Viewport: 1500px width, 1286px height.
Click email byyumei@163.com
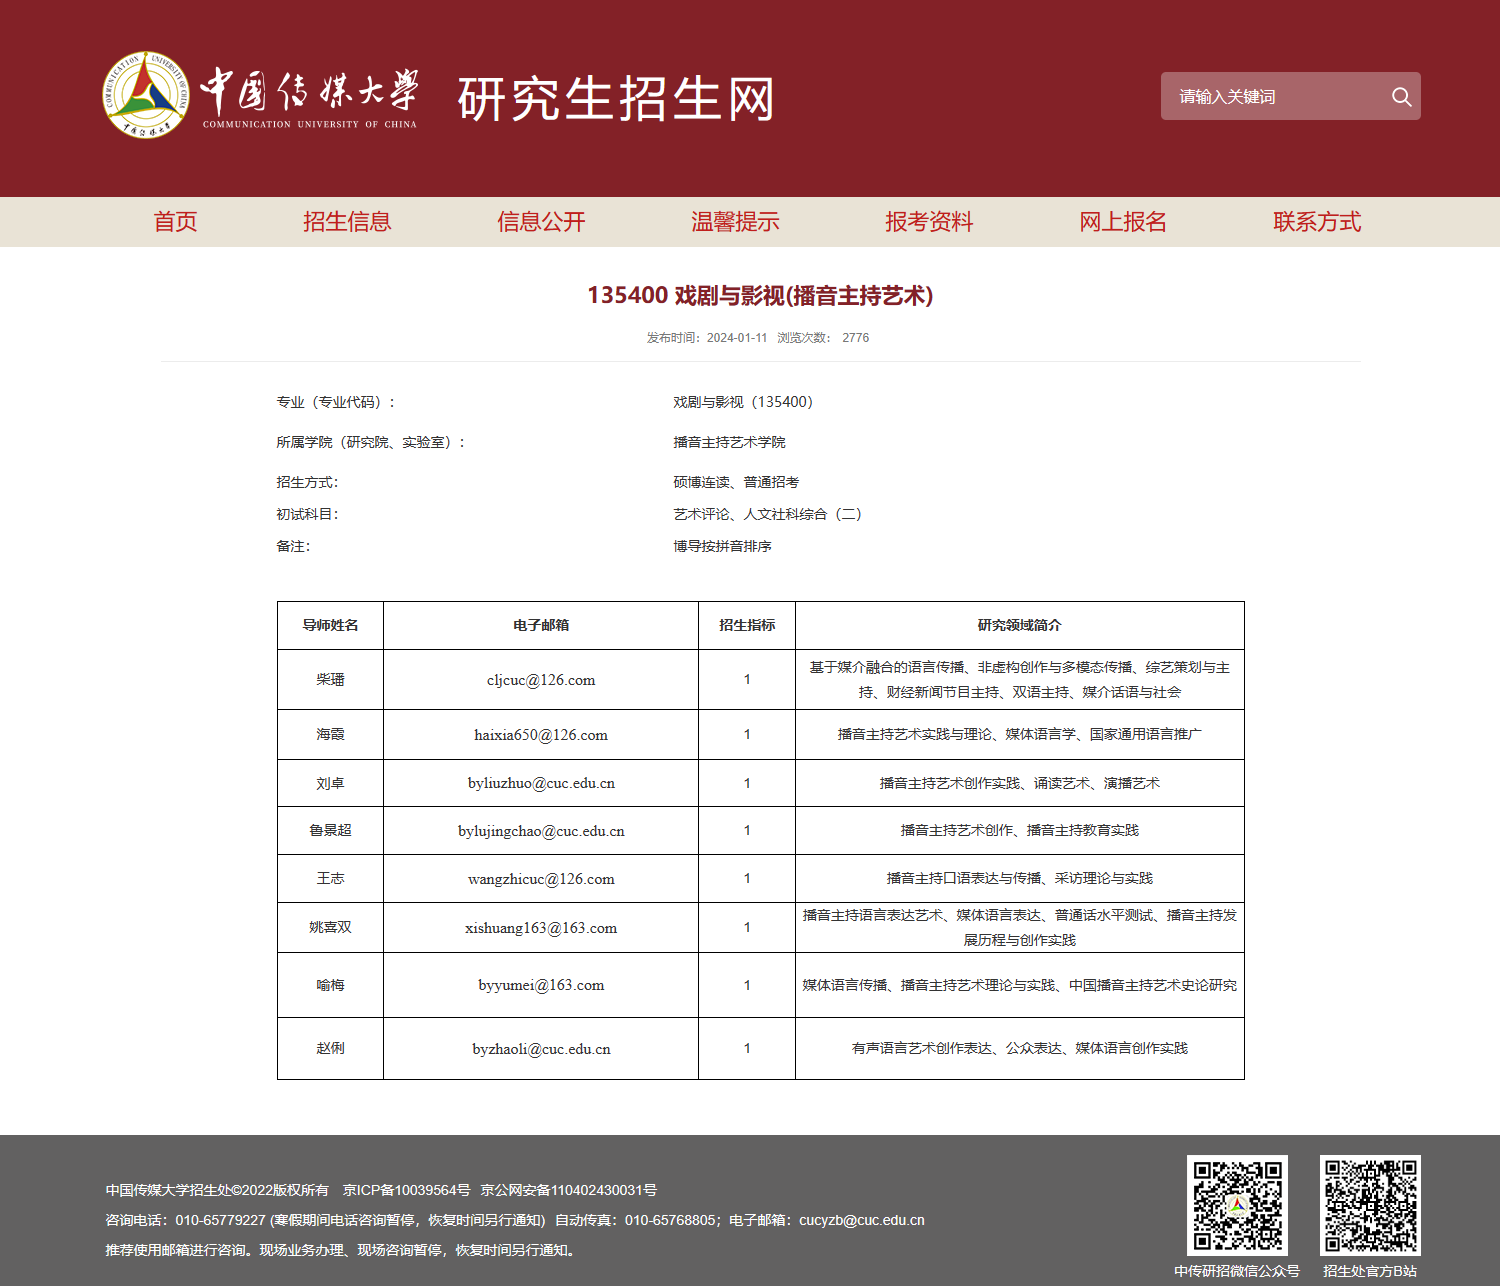point(541,985)
